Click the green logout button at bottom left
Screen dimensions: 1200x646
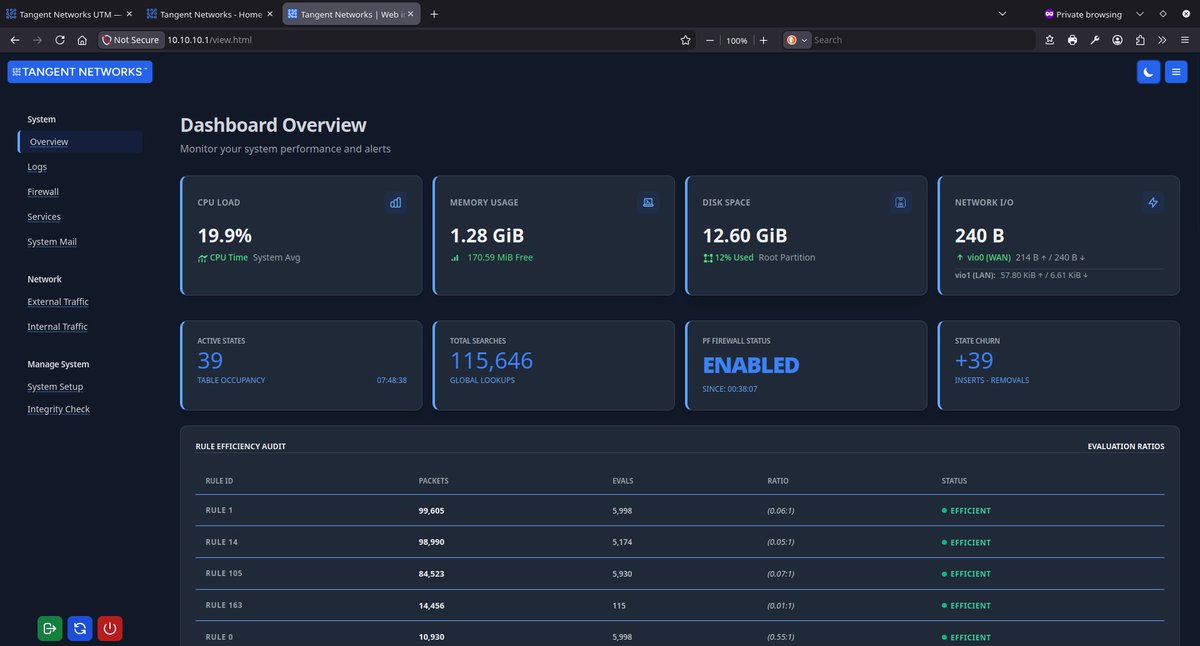50,629
